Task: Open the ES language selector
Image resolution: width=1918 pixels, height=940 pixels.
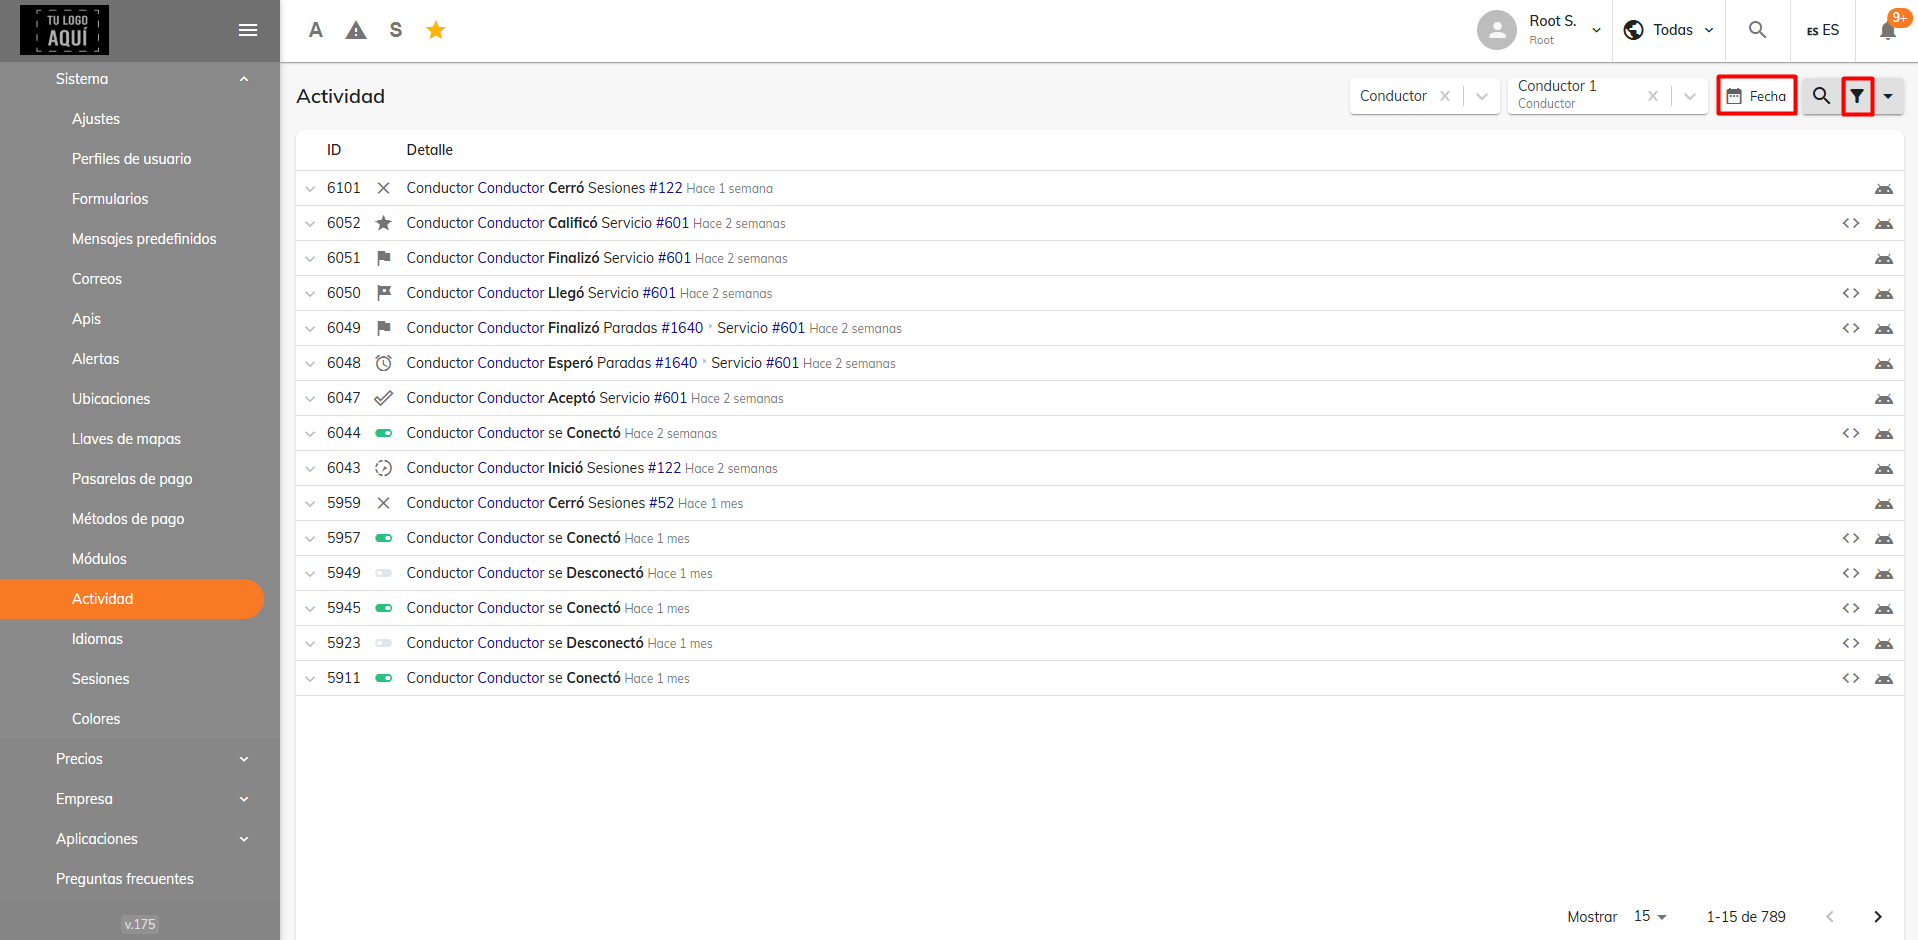Action: coord(1823,30)
